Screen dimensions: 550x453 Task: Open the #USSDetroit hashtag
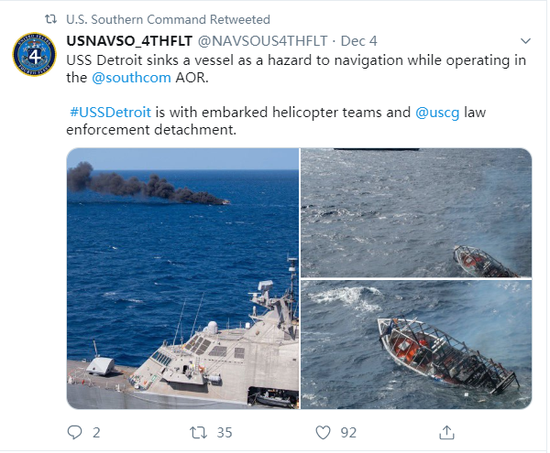(110, 112)
